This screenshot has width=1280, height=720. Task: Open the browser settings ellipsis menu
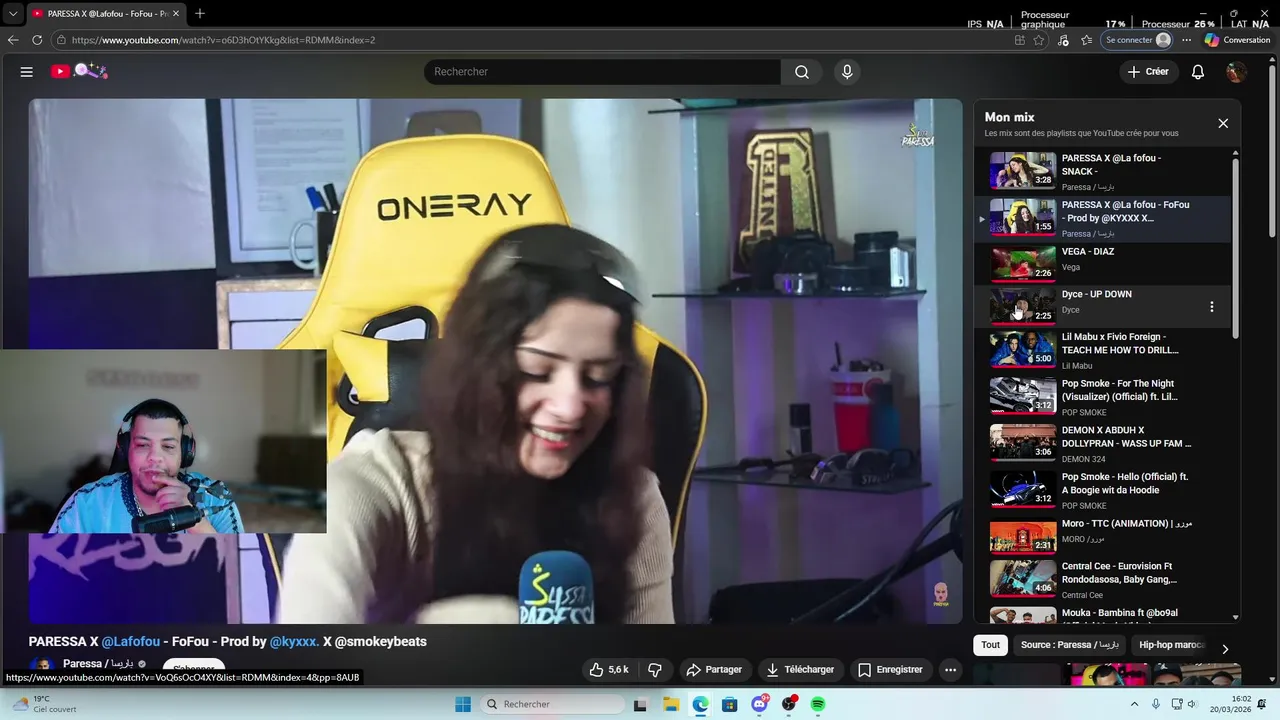(1186, 40)
